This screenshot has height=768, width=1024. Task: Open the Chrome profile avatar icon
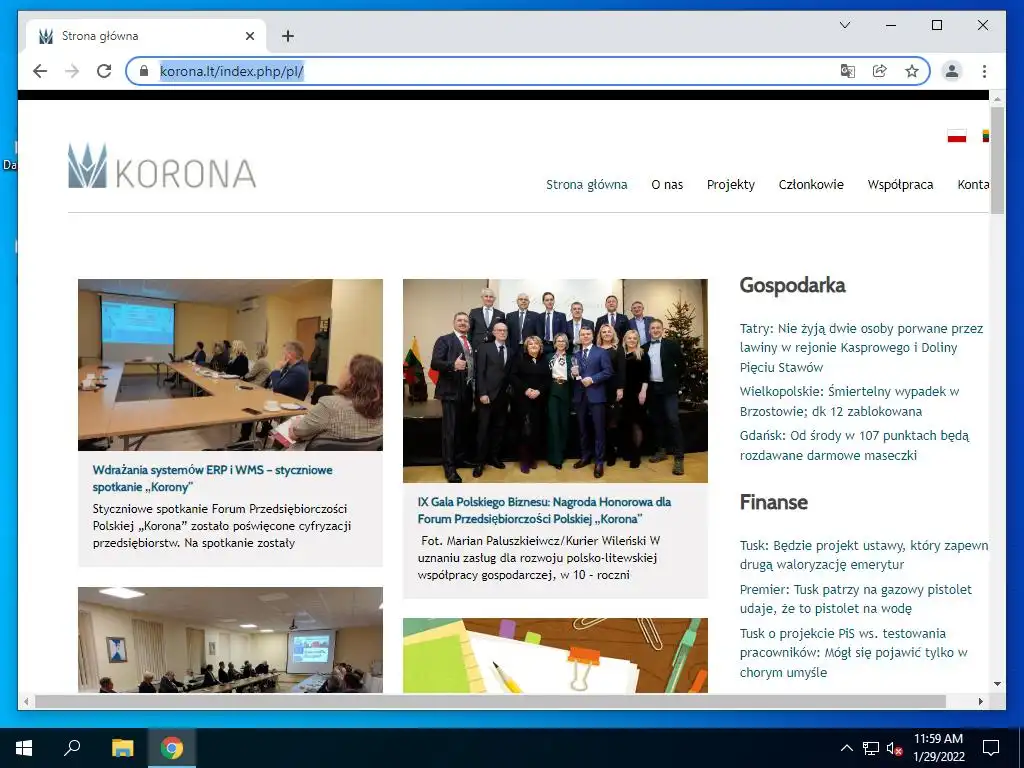[952, 71]
